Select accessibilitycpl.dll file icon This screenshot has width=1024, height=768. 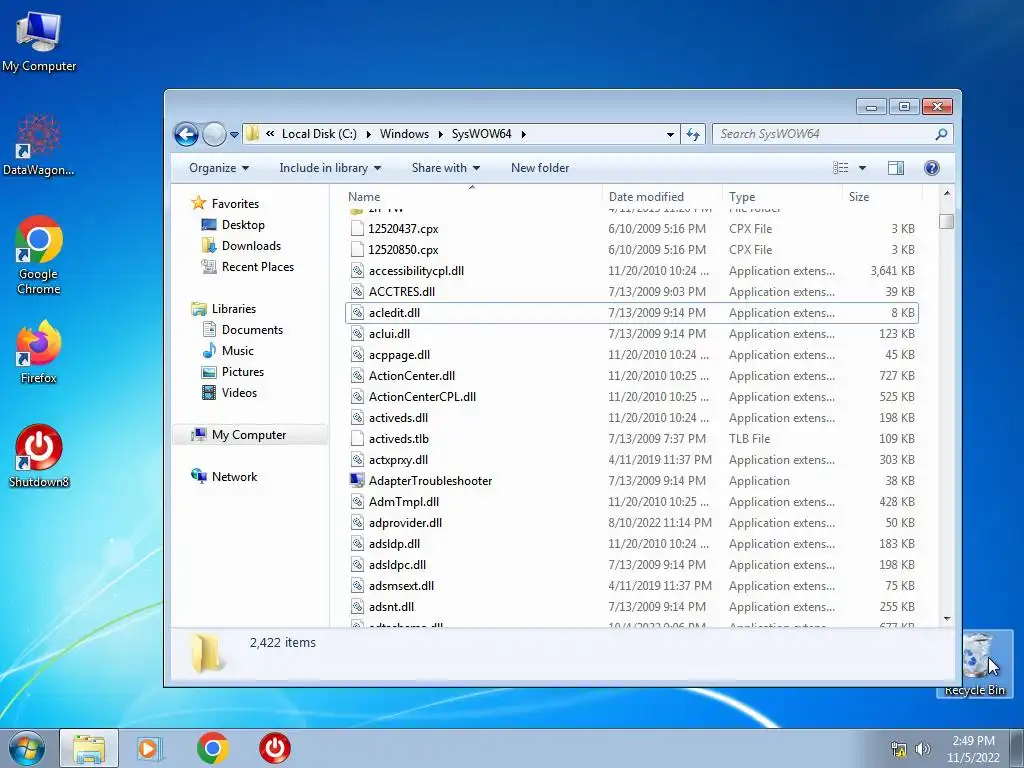pyautogui.click(x=357, y=271)
